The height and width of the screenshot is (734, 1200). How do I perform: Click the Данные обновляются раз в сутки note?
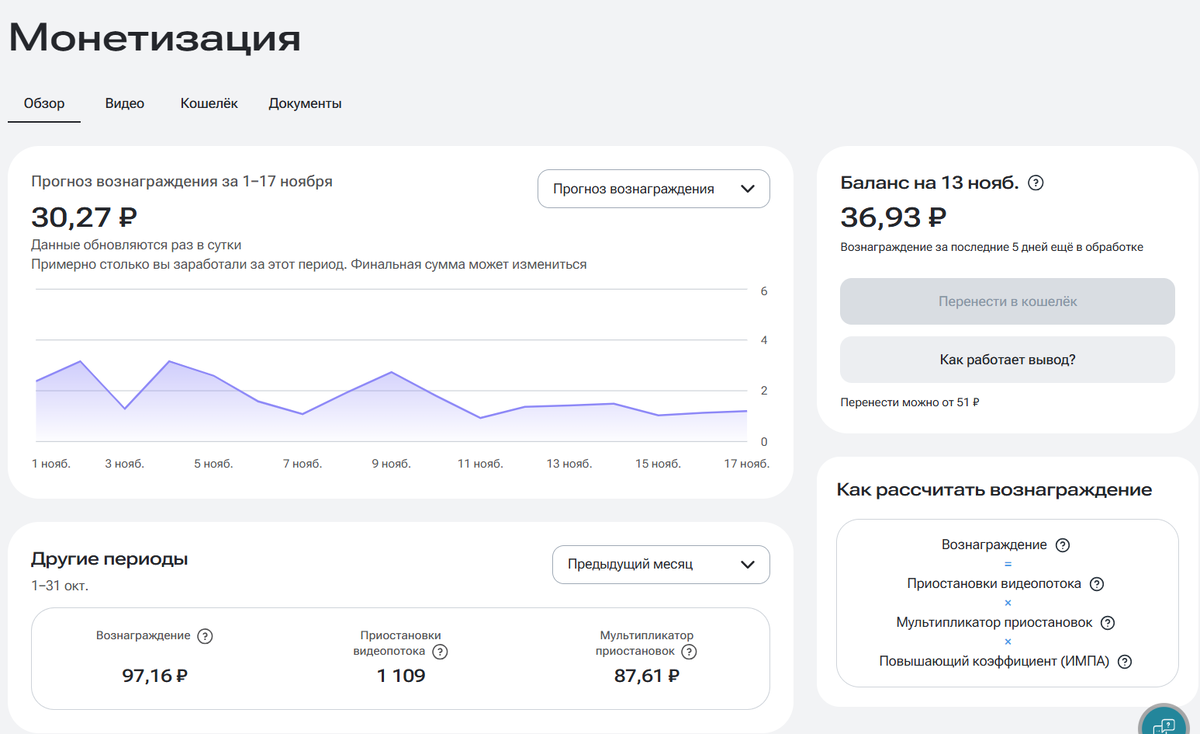click(x=136, y=245)
